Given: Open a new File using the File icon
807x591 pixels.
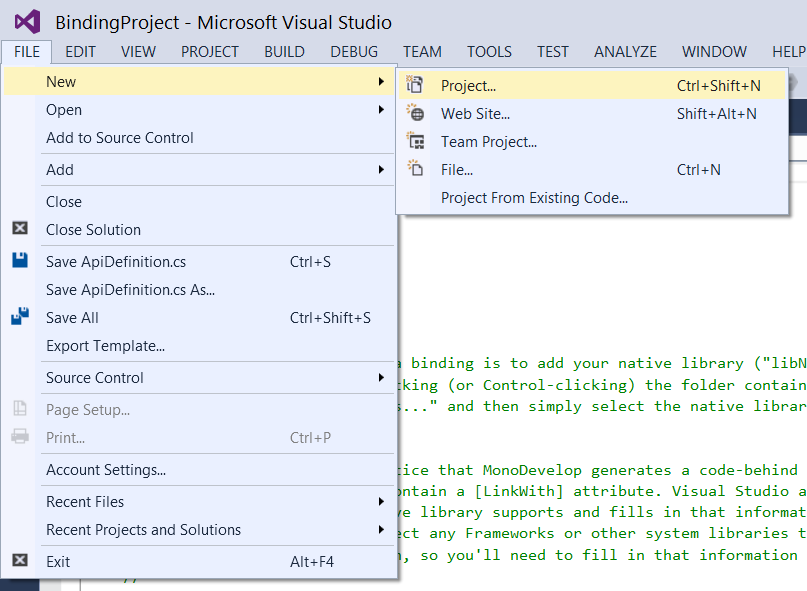Looking at the screenshot, I should (414, 169).
